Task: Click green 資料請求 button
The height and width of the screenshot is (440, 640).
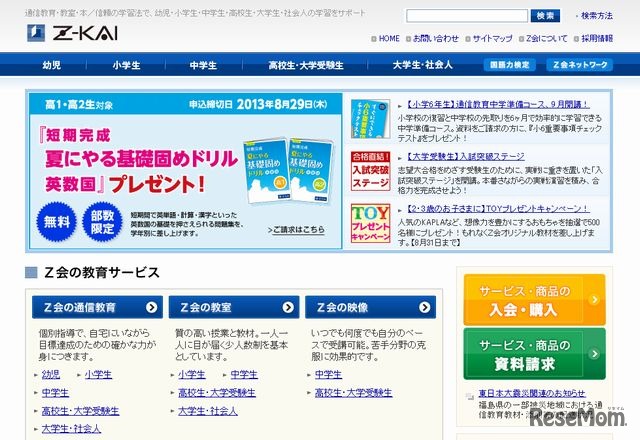Action: pyautogui.click(x=534, y=354)
